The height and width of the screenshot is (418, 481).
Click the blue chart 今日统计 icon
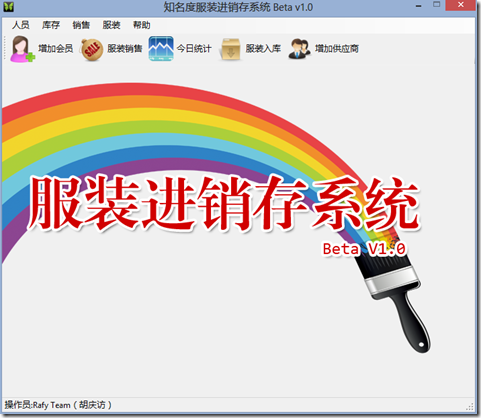[x=161, y=49]
